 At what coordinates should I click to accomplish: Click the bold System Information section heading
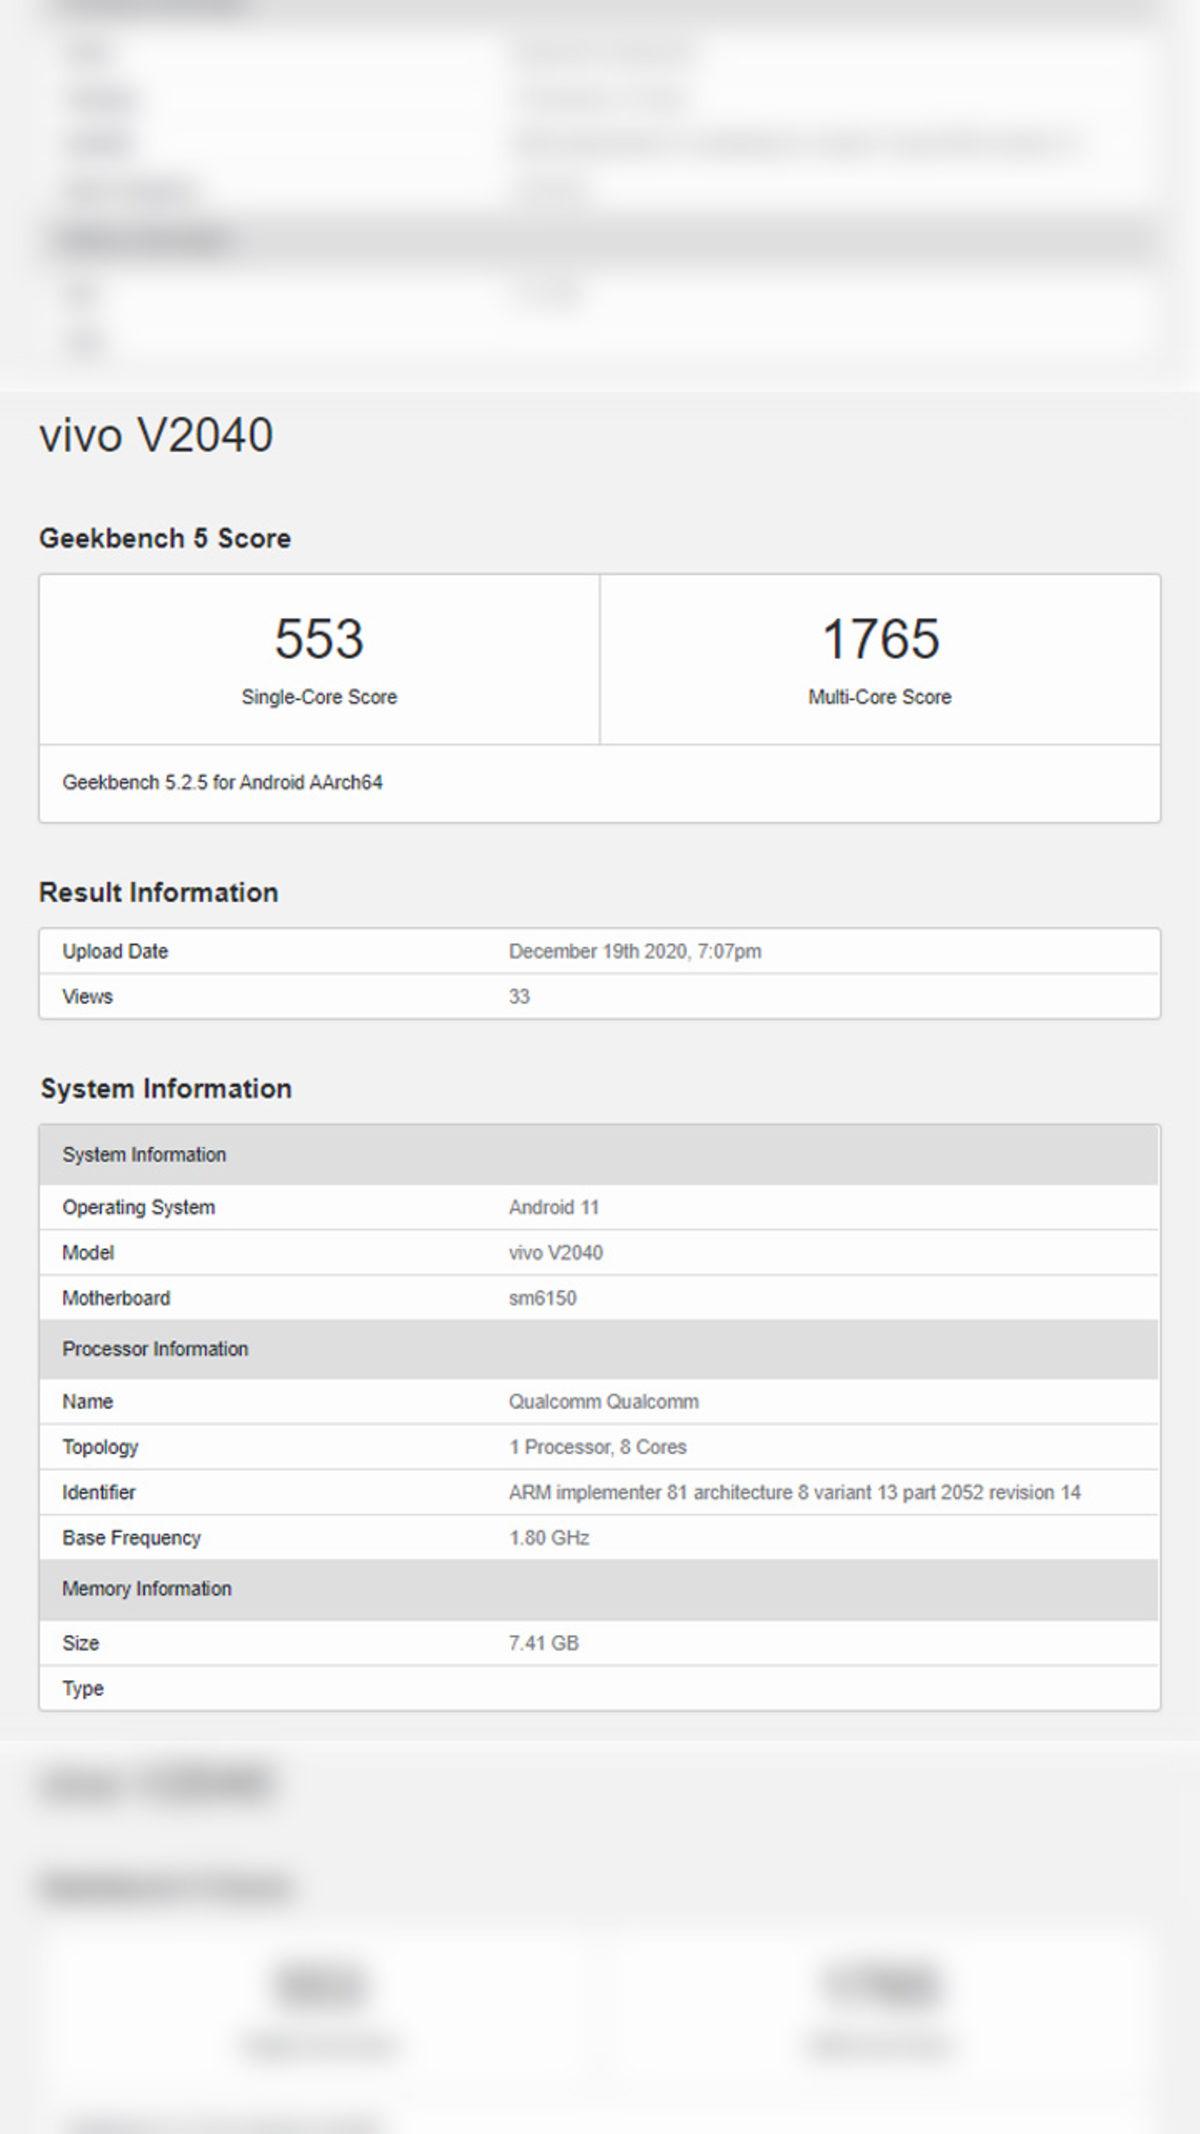pos(166,1088)
